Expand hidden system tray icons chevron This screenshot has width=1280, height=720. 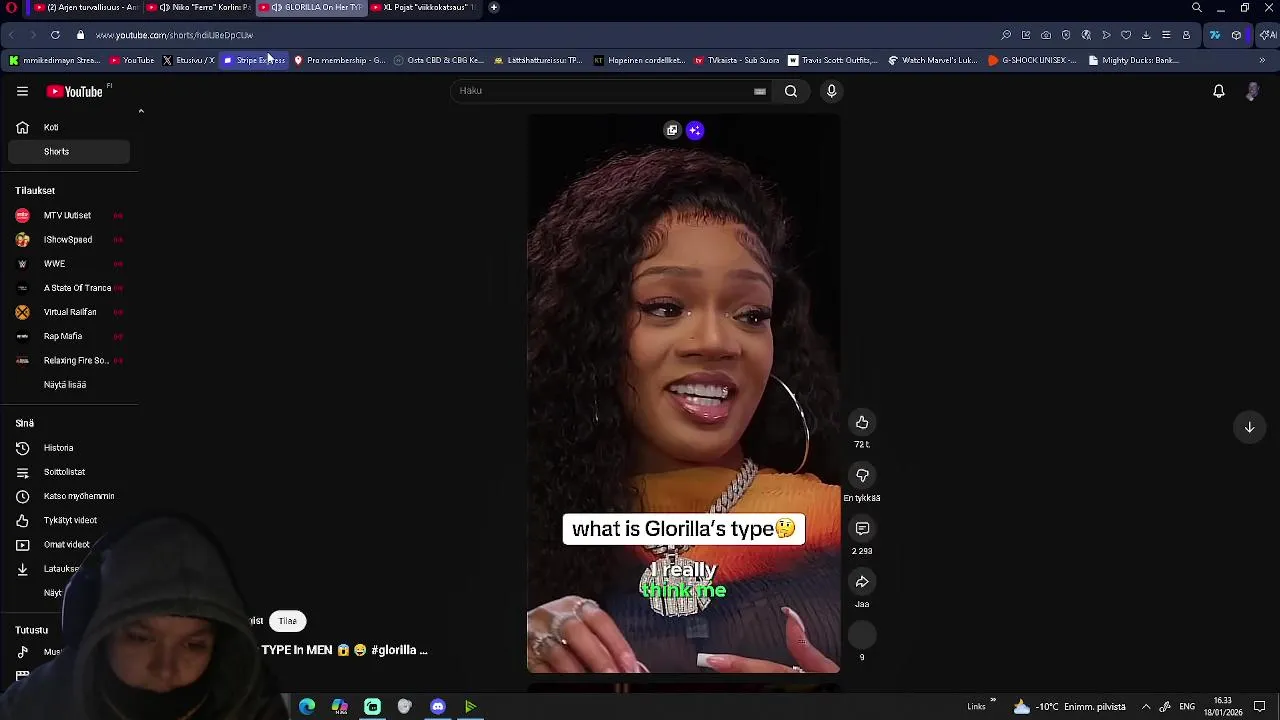tap(1146, 707)
